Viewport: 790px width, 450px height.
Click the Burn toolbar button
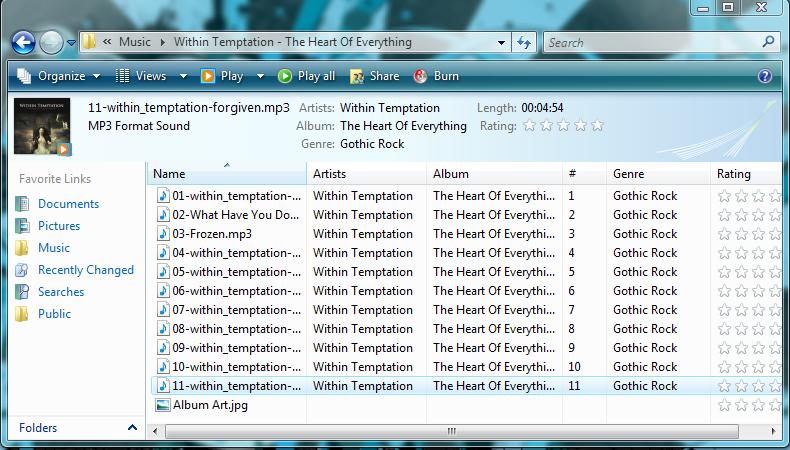(436, 76)
